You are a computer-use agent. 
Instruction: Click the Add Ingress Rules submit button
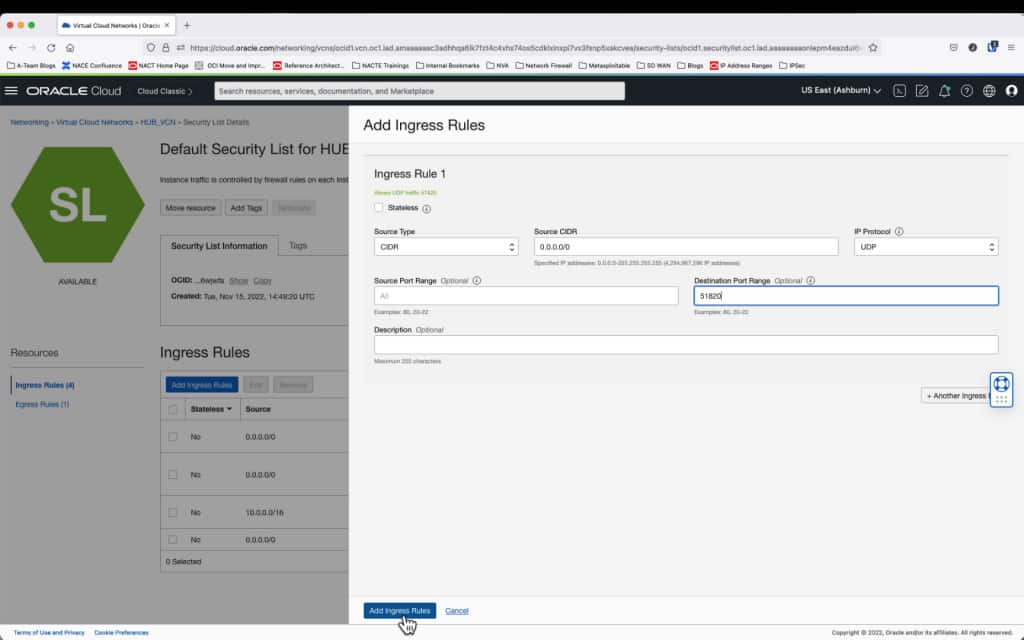point(399,610)
